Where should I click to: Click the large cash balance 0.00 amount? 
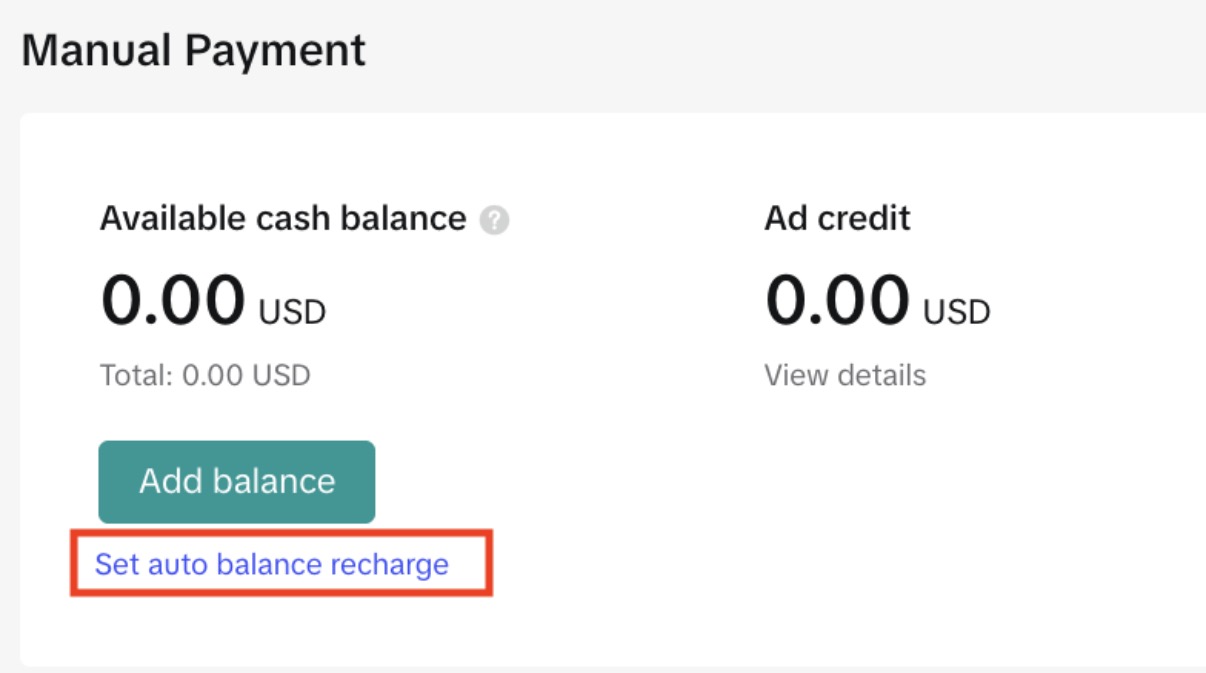pos(173,300)
